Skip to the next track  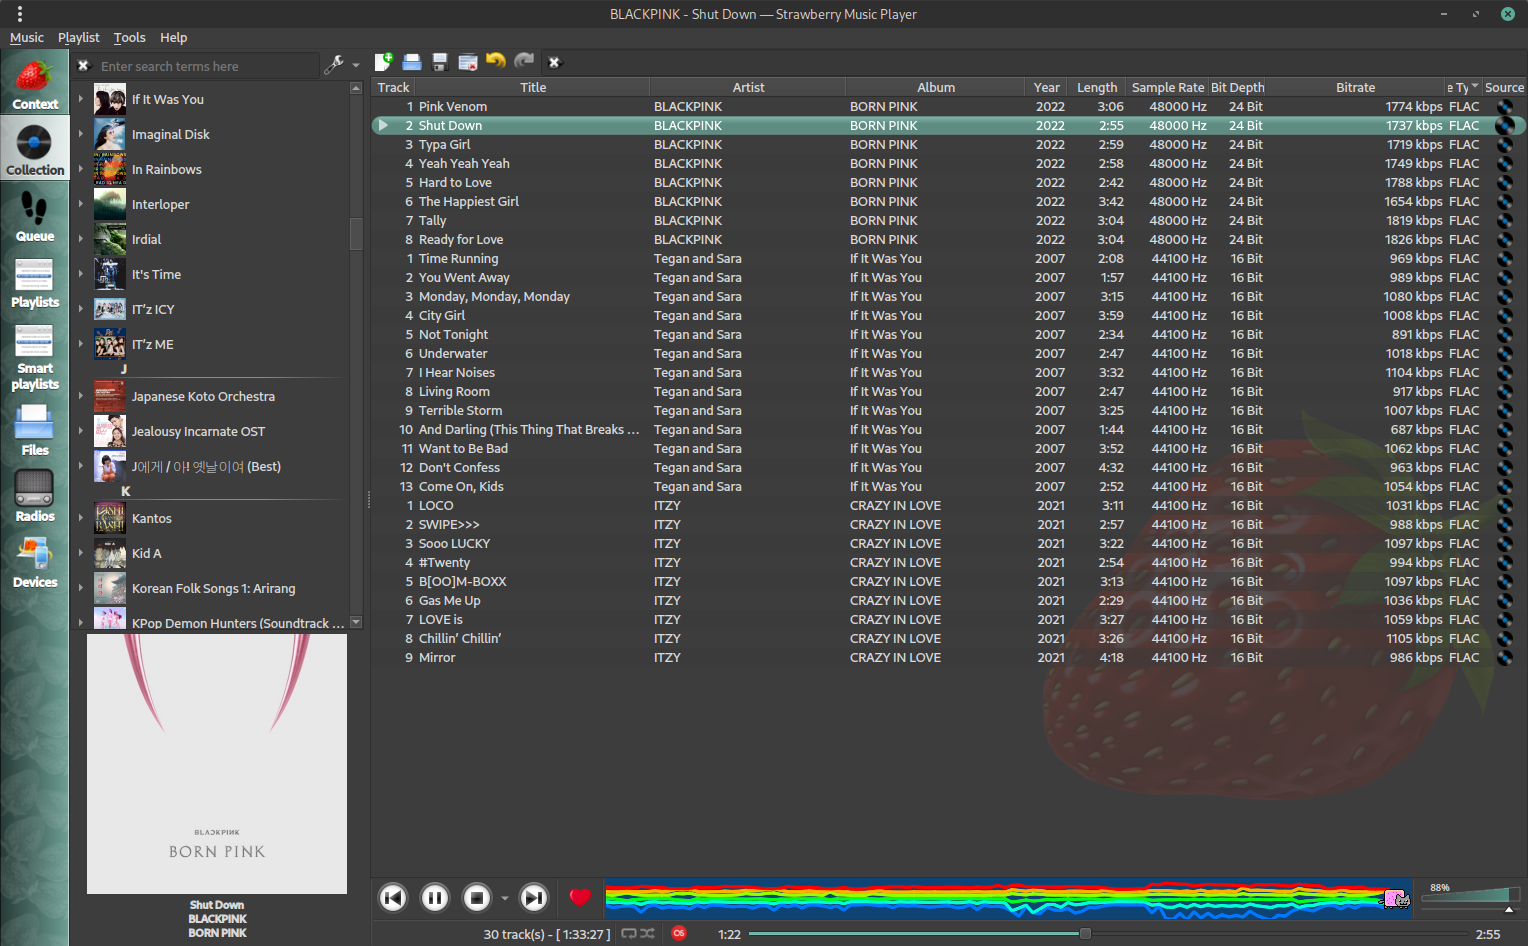coord(535,898)
